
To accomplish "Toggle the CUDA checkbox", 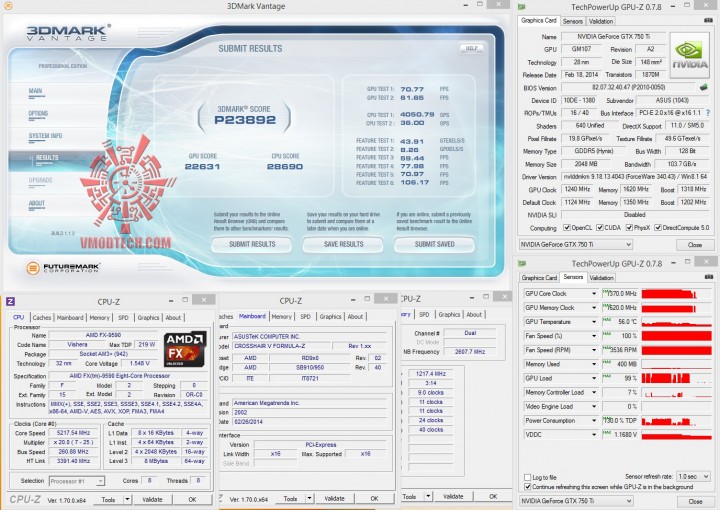I will point(600,228).
